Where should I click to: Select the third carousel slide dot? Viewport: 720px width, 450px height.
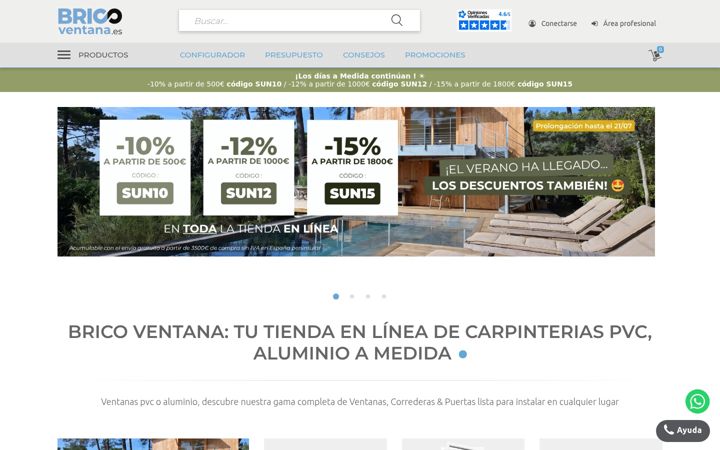pos(368,297)
